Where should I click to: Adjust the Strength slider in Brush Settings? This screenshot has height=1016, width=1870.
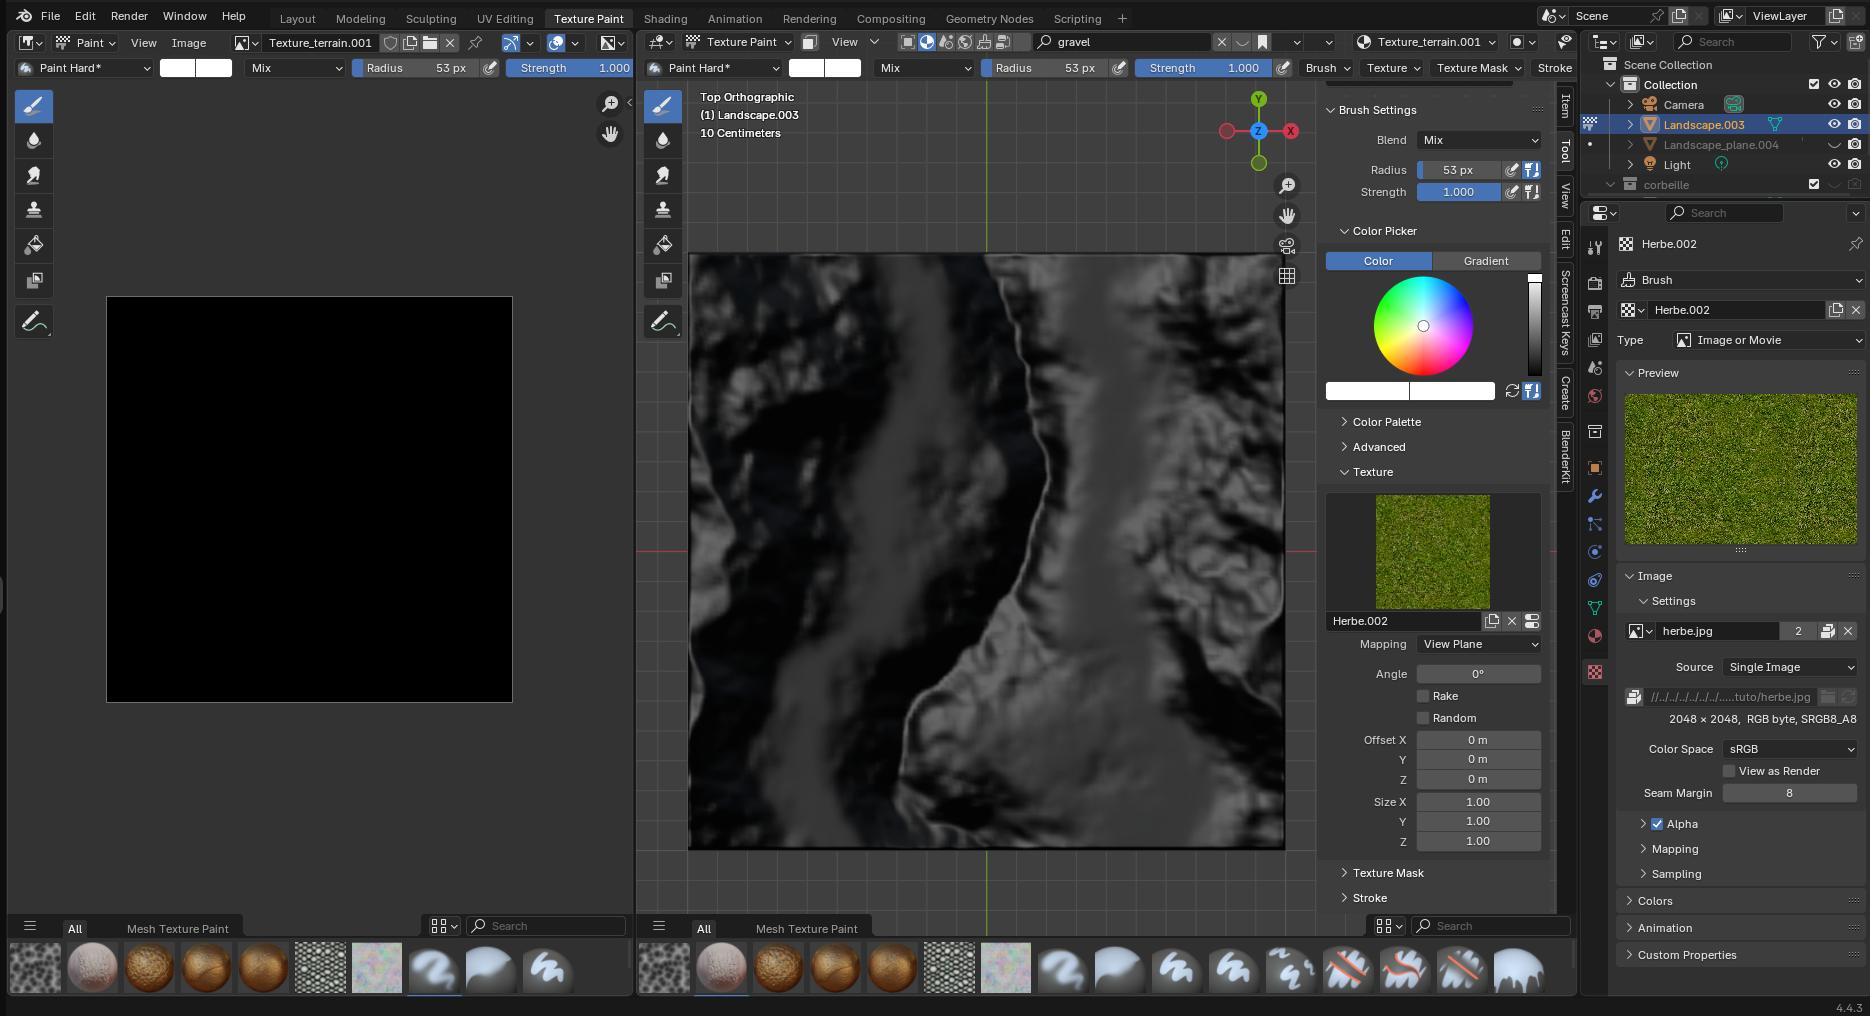click(x=1458, y=192)
